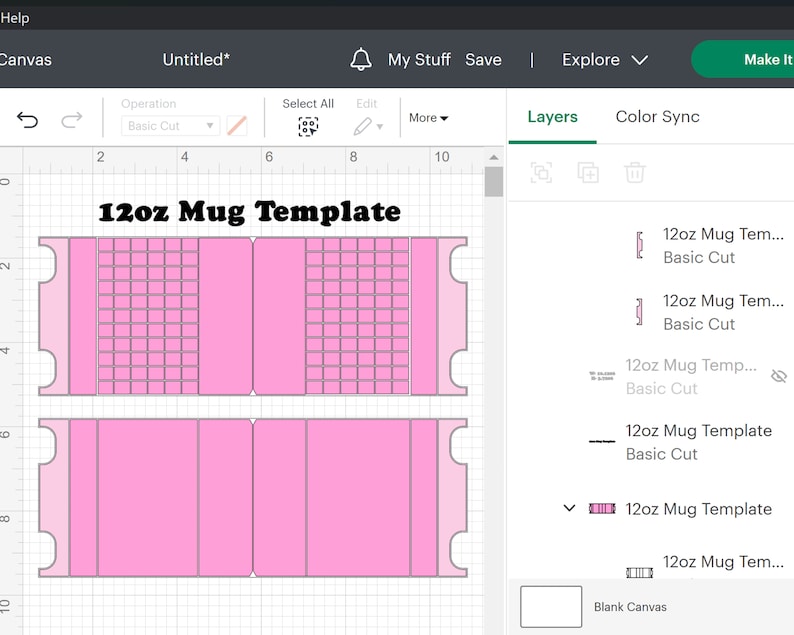Screen dimensions: 794x635
Task: Click the Make It button
Action: [x=742, y=59]
